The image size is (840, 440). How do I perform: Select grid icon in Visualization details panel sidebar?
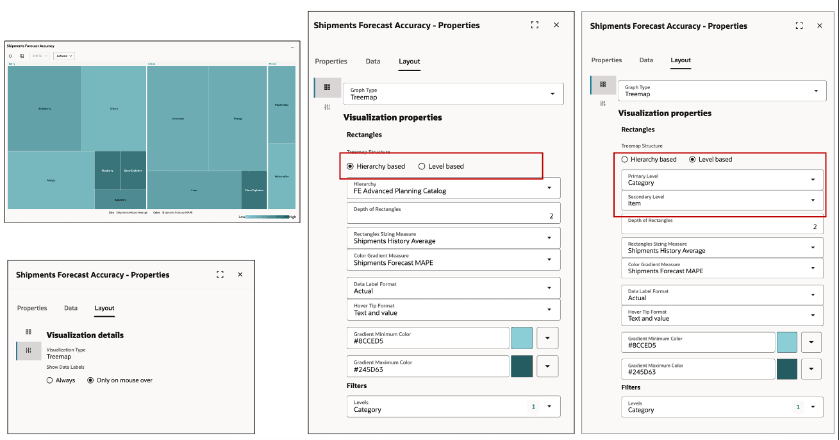(28, 332)
